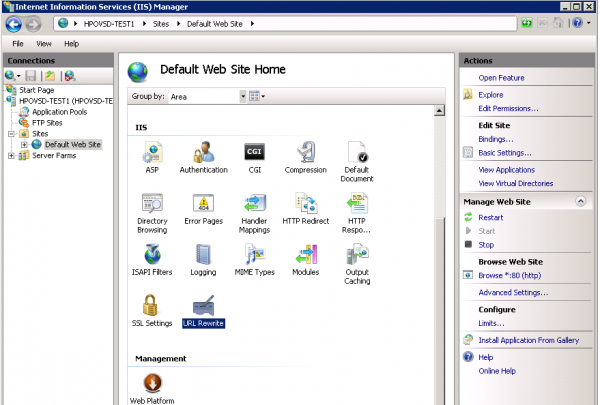Open the Web Platform Installer icon

(x=152, y=389)
